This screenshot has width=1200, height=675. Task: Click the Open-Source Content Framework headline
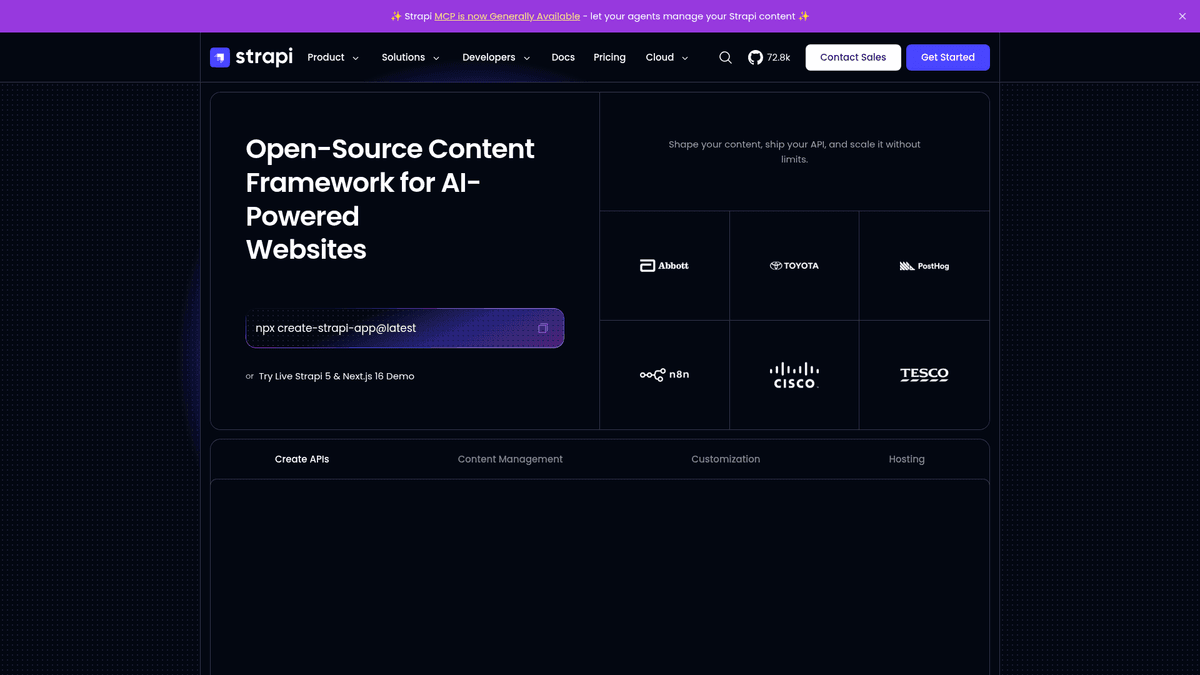click(390, 199)
